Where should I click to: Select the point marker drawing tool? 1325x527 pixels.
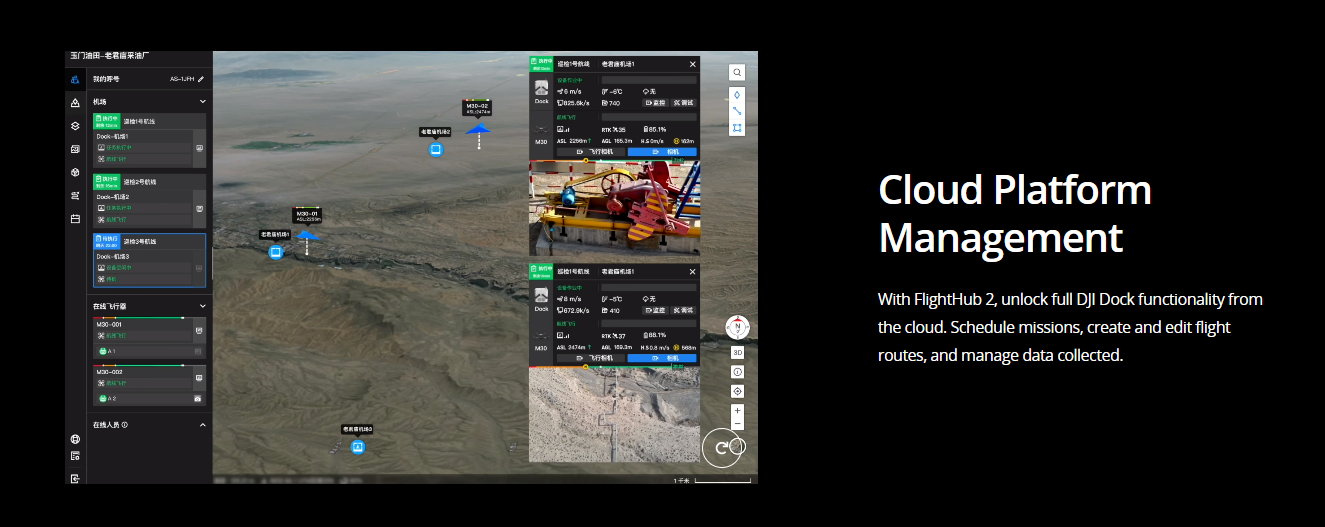click(737, 95)
